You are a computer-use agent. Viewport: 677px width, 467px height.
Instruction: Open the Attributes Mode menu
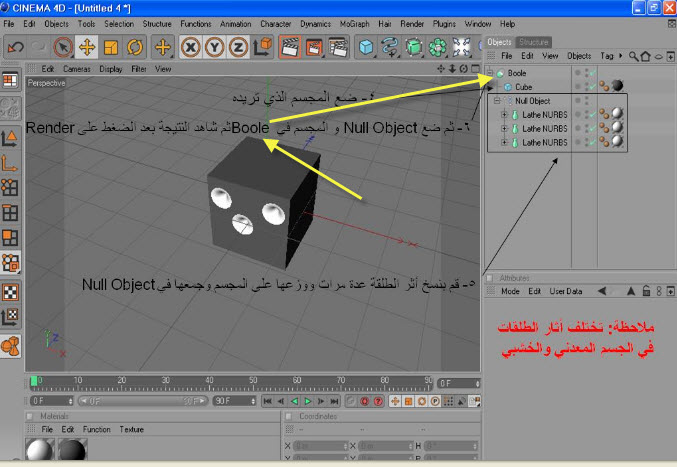[x=510, y=291]
